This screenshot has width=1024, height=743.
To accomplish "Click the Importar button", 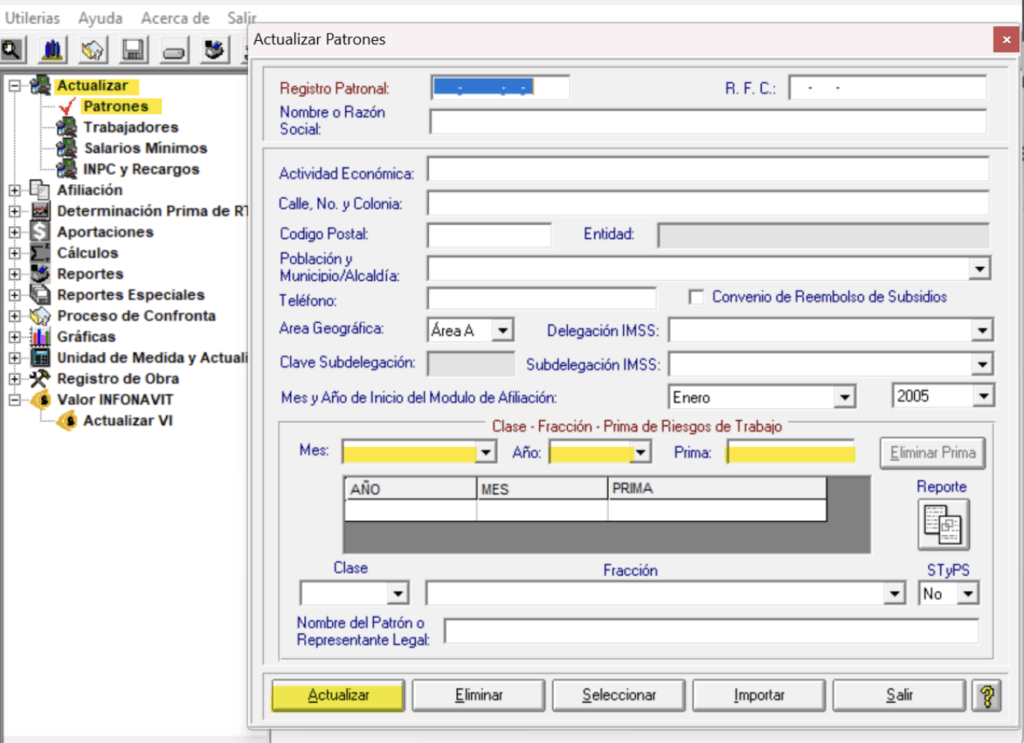I will click(759, 695).
